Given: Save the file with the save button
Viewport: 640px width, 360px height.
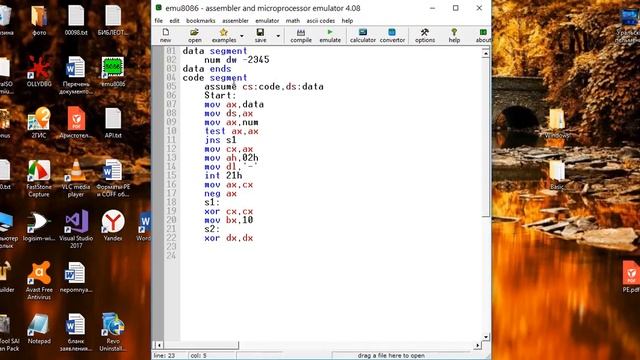Looking at the screenshot, I should coord(260,36).
